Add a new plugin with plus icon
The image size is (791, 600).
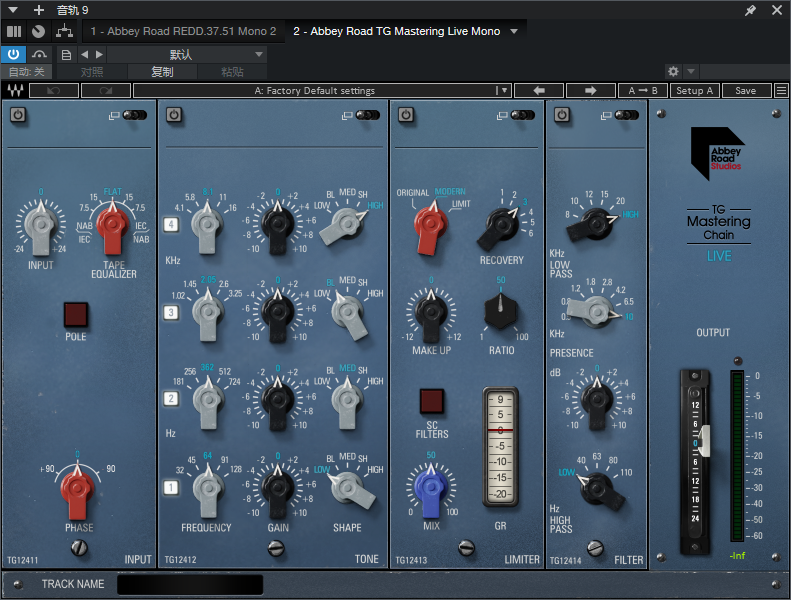(39, 10)
